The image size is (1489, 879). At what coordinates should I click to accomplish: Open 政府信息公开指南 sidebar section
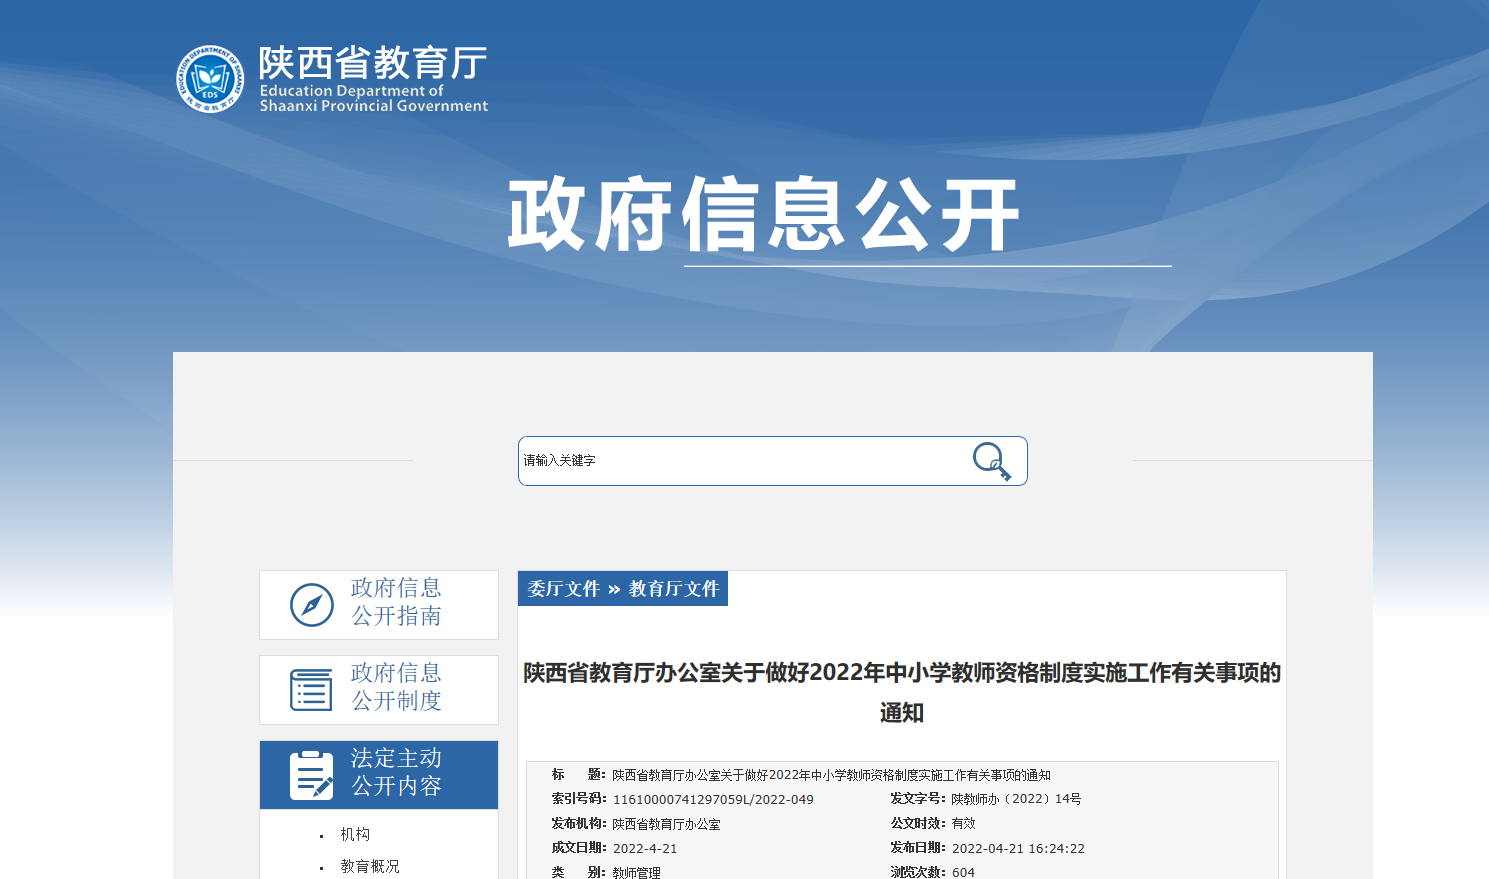(396, 602)
